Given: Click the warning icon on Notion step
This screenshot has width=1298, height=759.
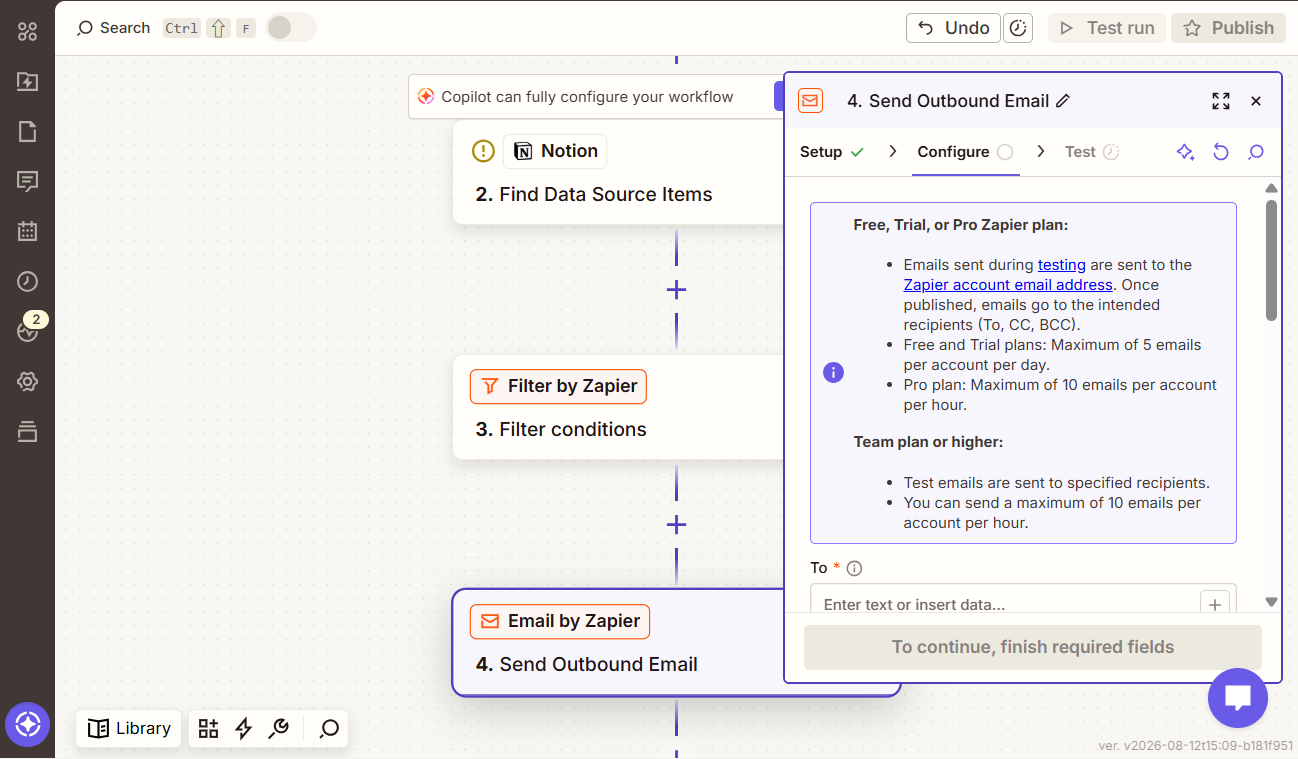Looking at the screenshot, I should [484, 151].
